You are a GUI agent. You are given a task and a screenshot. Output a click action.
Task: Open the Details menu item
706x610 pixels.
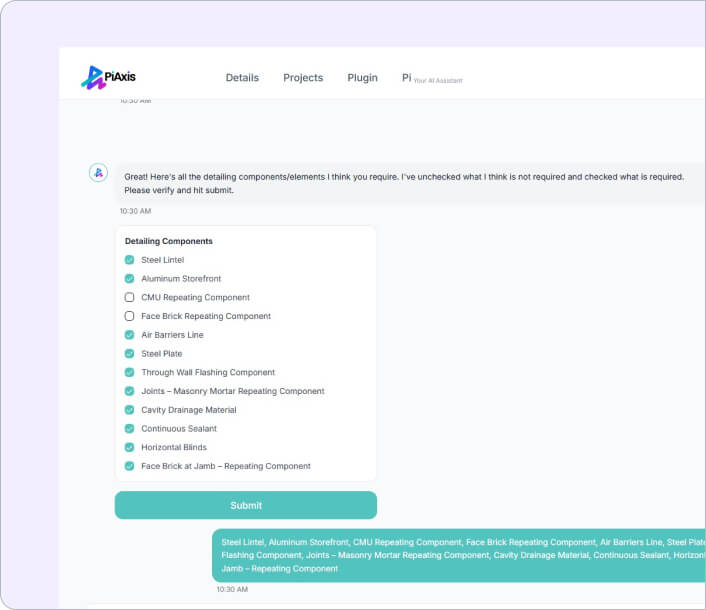(242, 78)
